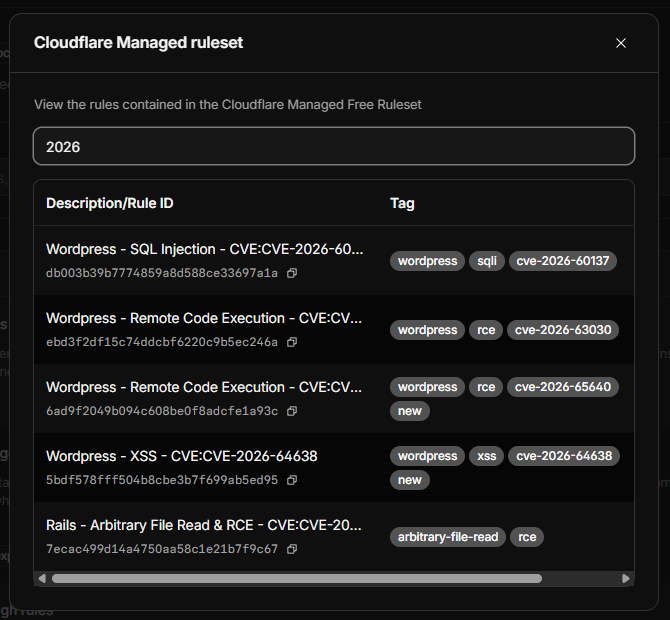Image resolution: width=670 pixels, height=620 pixels.
Task: Click the search field containing 2026
Action: tap(334, 146)
